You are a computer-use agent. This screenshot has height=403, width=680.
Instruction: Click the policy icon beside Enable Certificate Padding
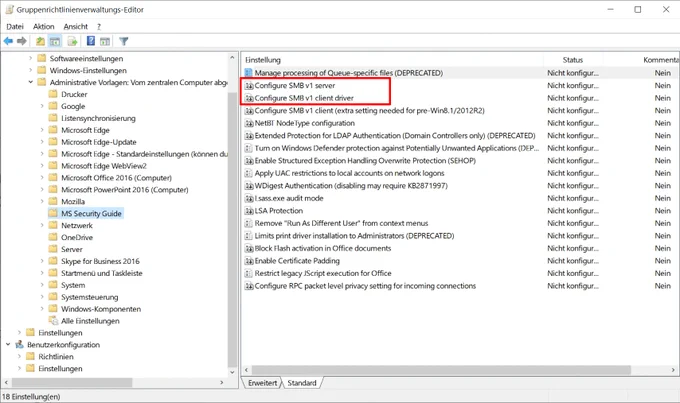point(249,261)
